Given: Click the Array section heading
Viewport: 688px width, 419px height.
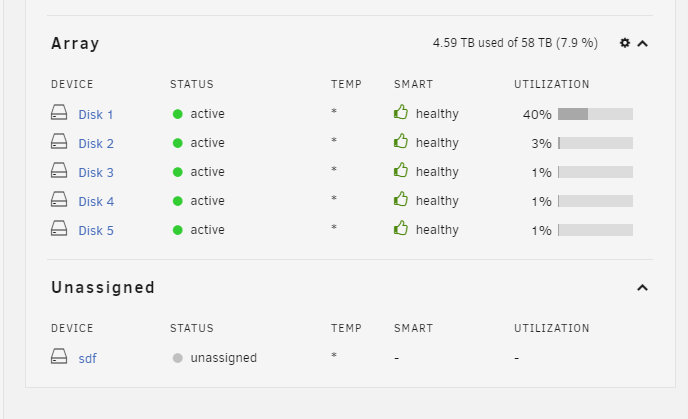Looking at the screenshot, I should 75,43.
